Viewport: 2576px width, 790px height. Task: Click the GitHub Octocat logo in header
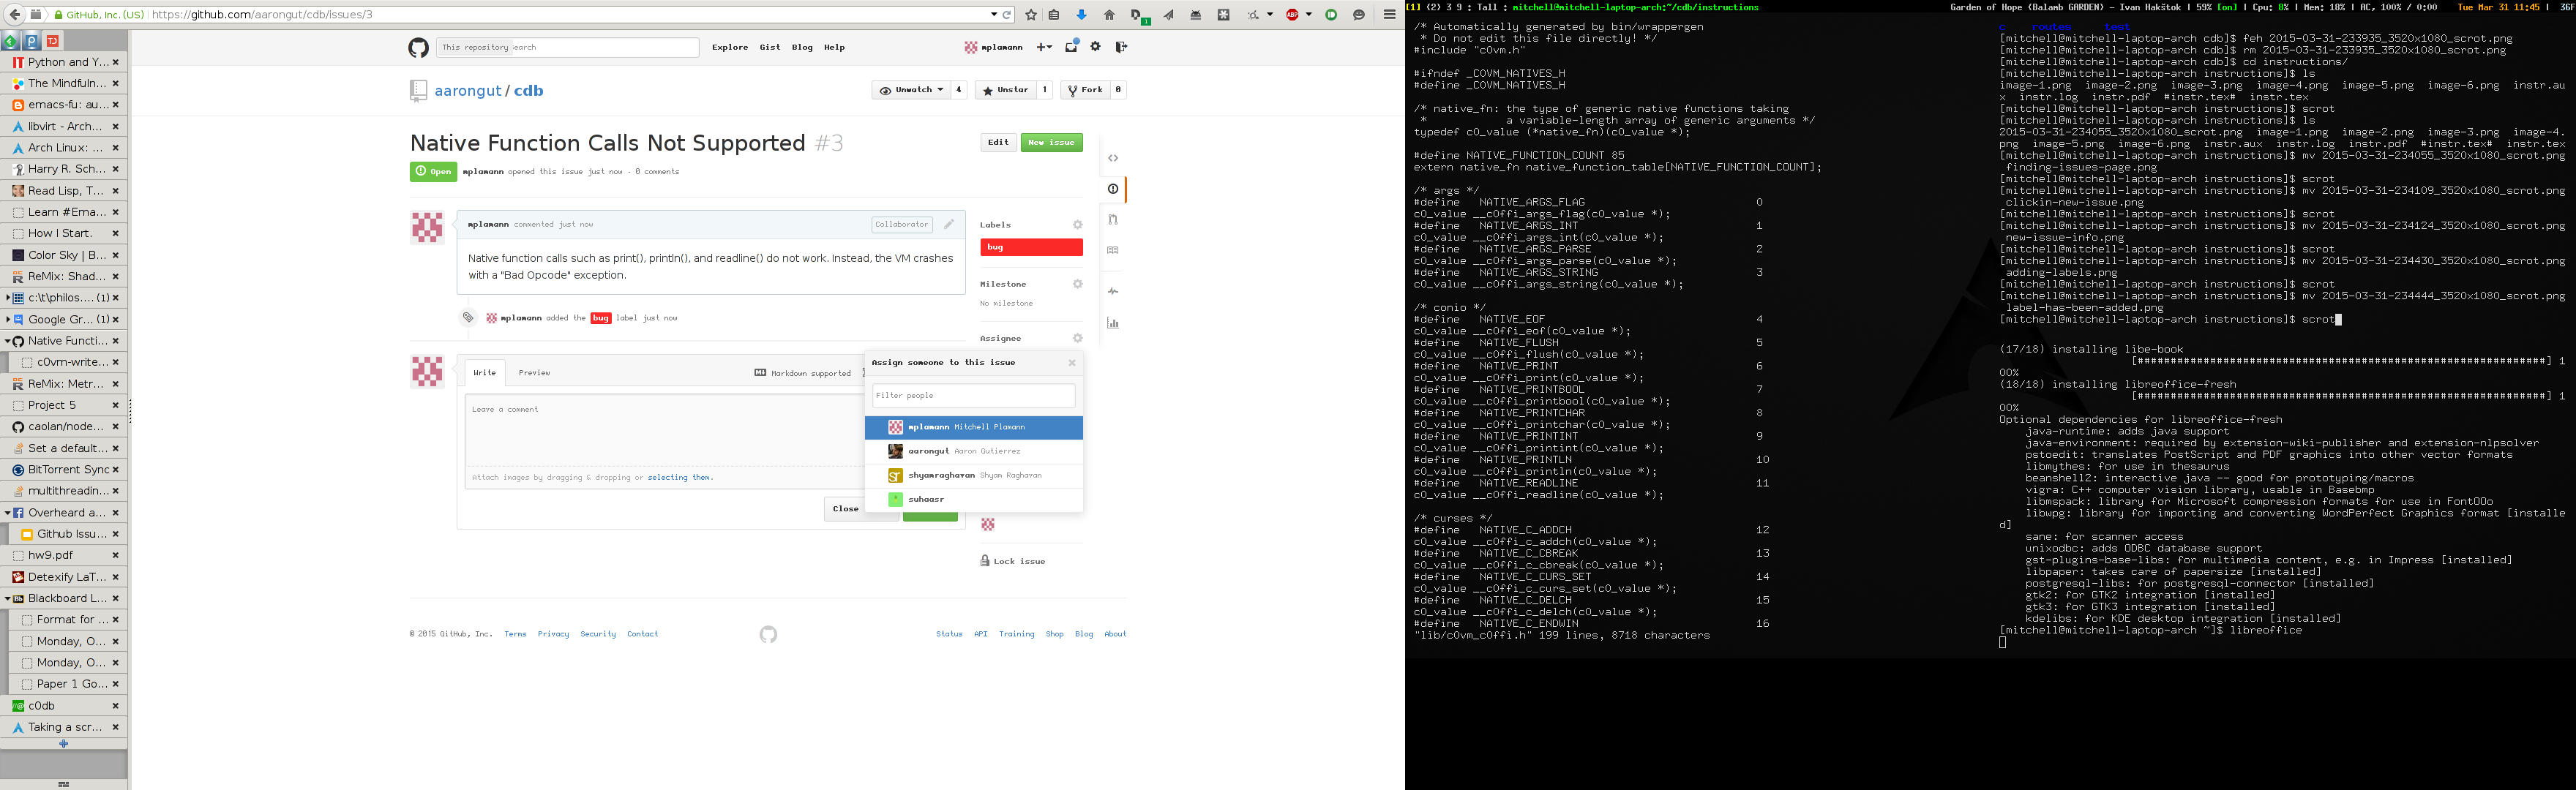418,47
